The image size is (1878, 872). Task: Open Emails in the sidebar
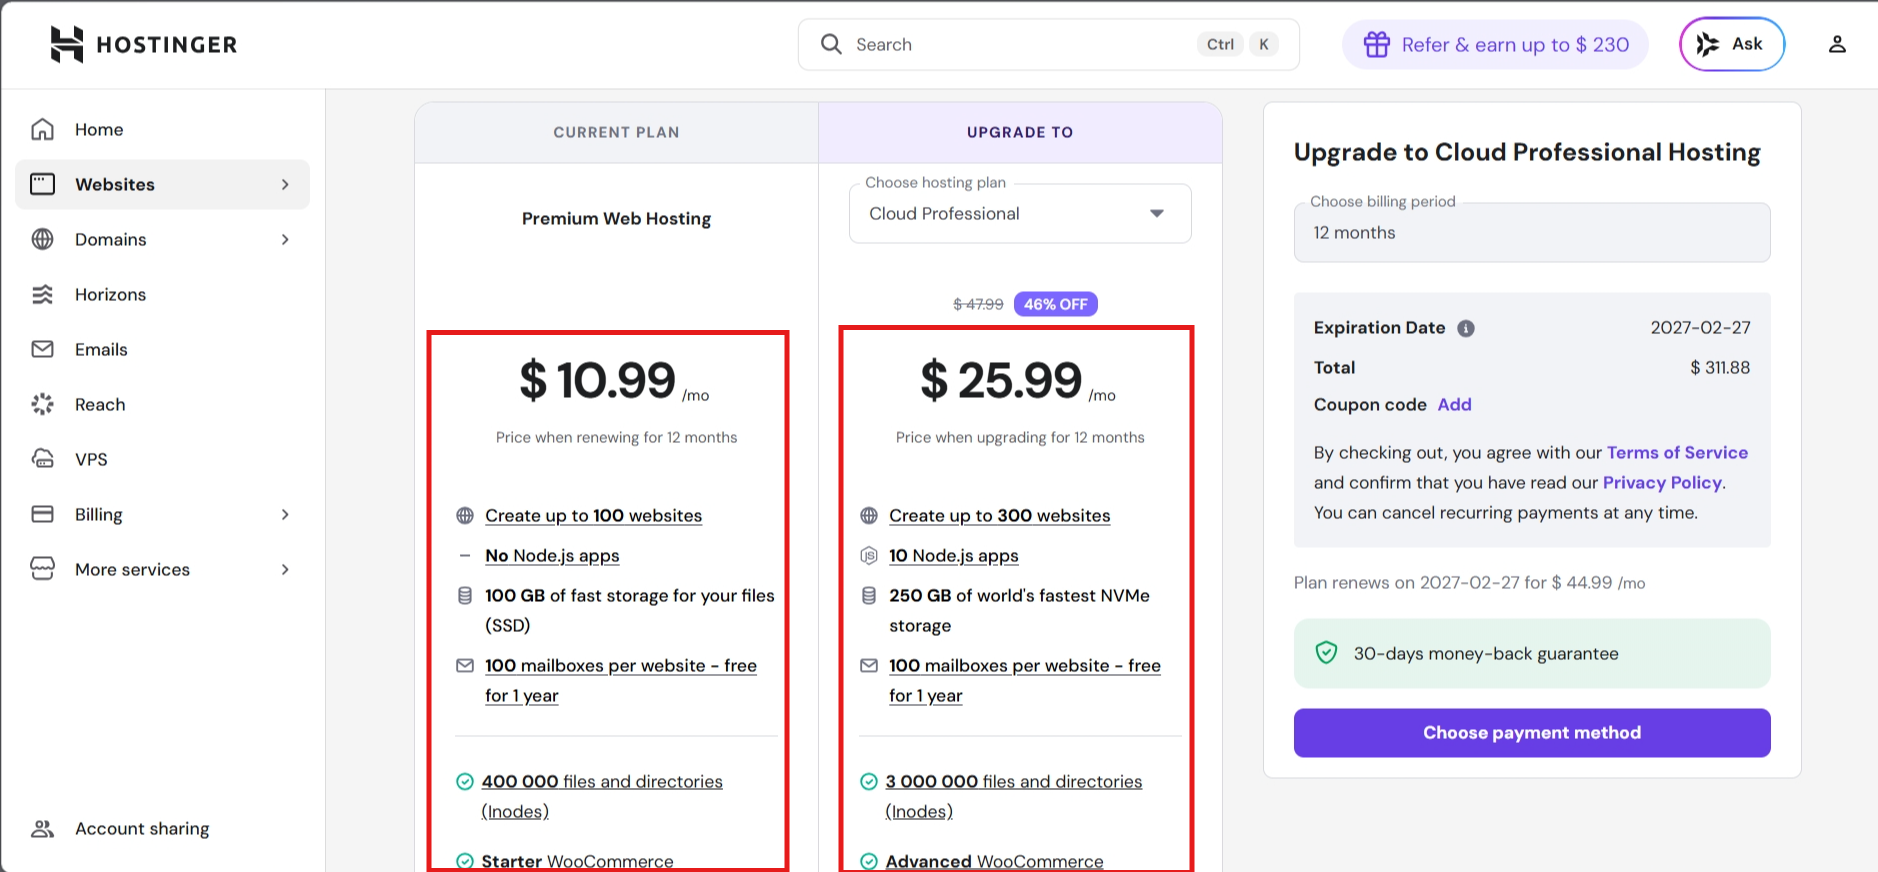162,349
